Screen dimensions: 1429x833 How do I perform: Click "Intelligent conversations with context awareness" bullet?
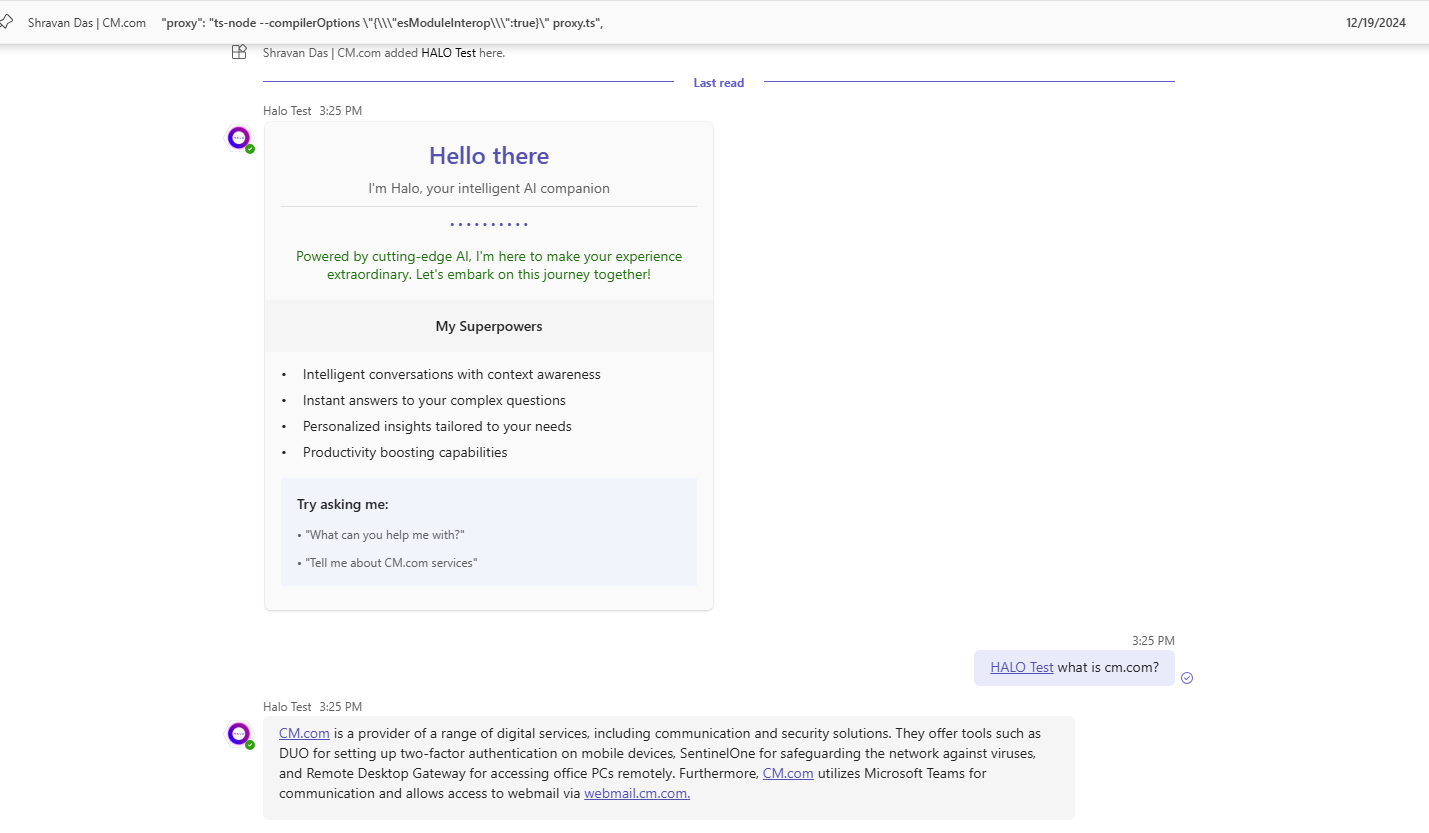452,374
